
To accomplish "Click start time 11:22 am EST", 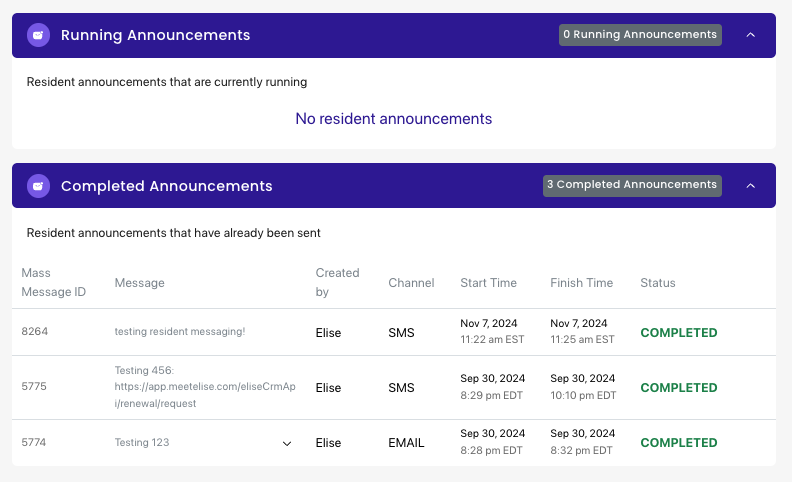I will coord(492,340).
